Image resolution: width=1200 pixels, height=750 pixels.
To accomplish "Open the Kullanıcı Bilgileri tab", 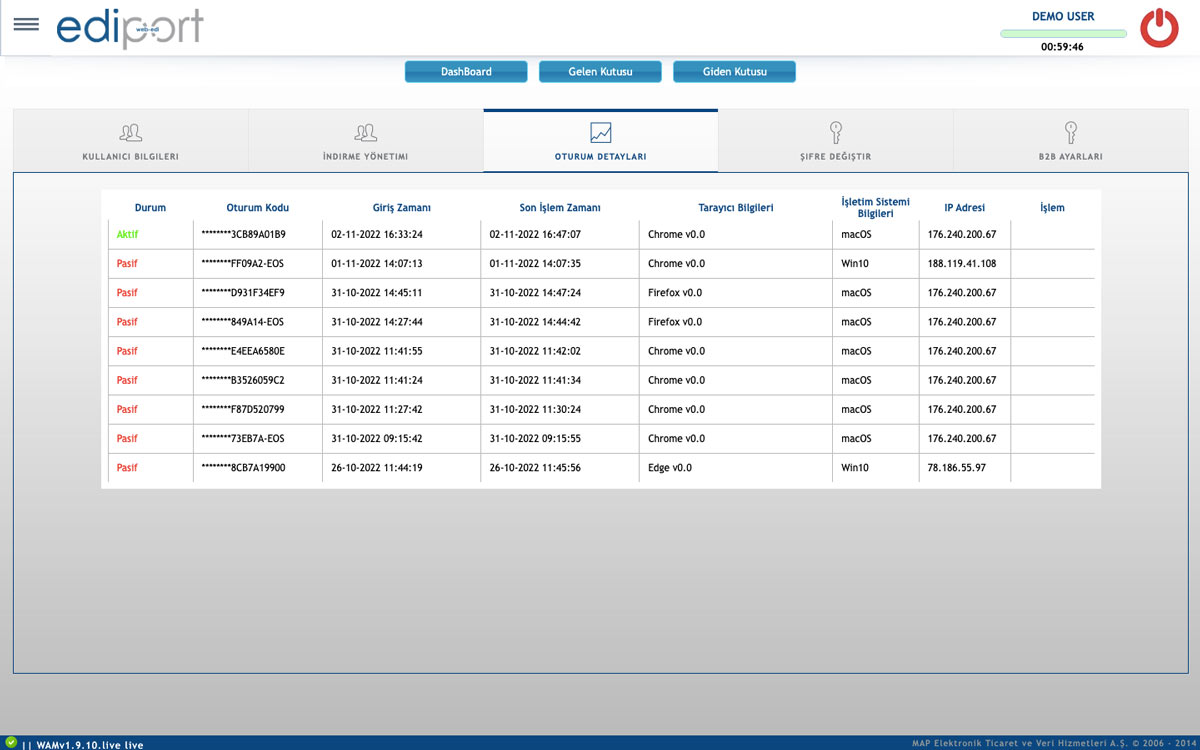I will pos(131,140).
